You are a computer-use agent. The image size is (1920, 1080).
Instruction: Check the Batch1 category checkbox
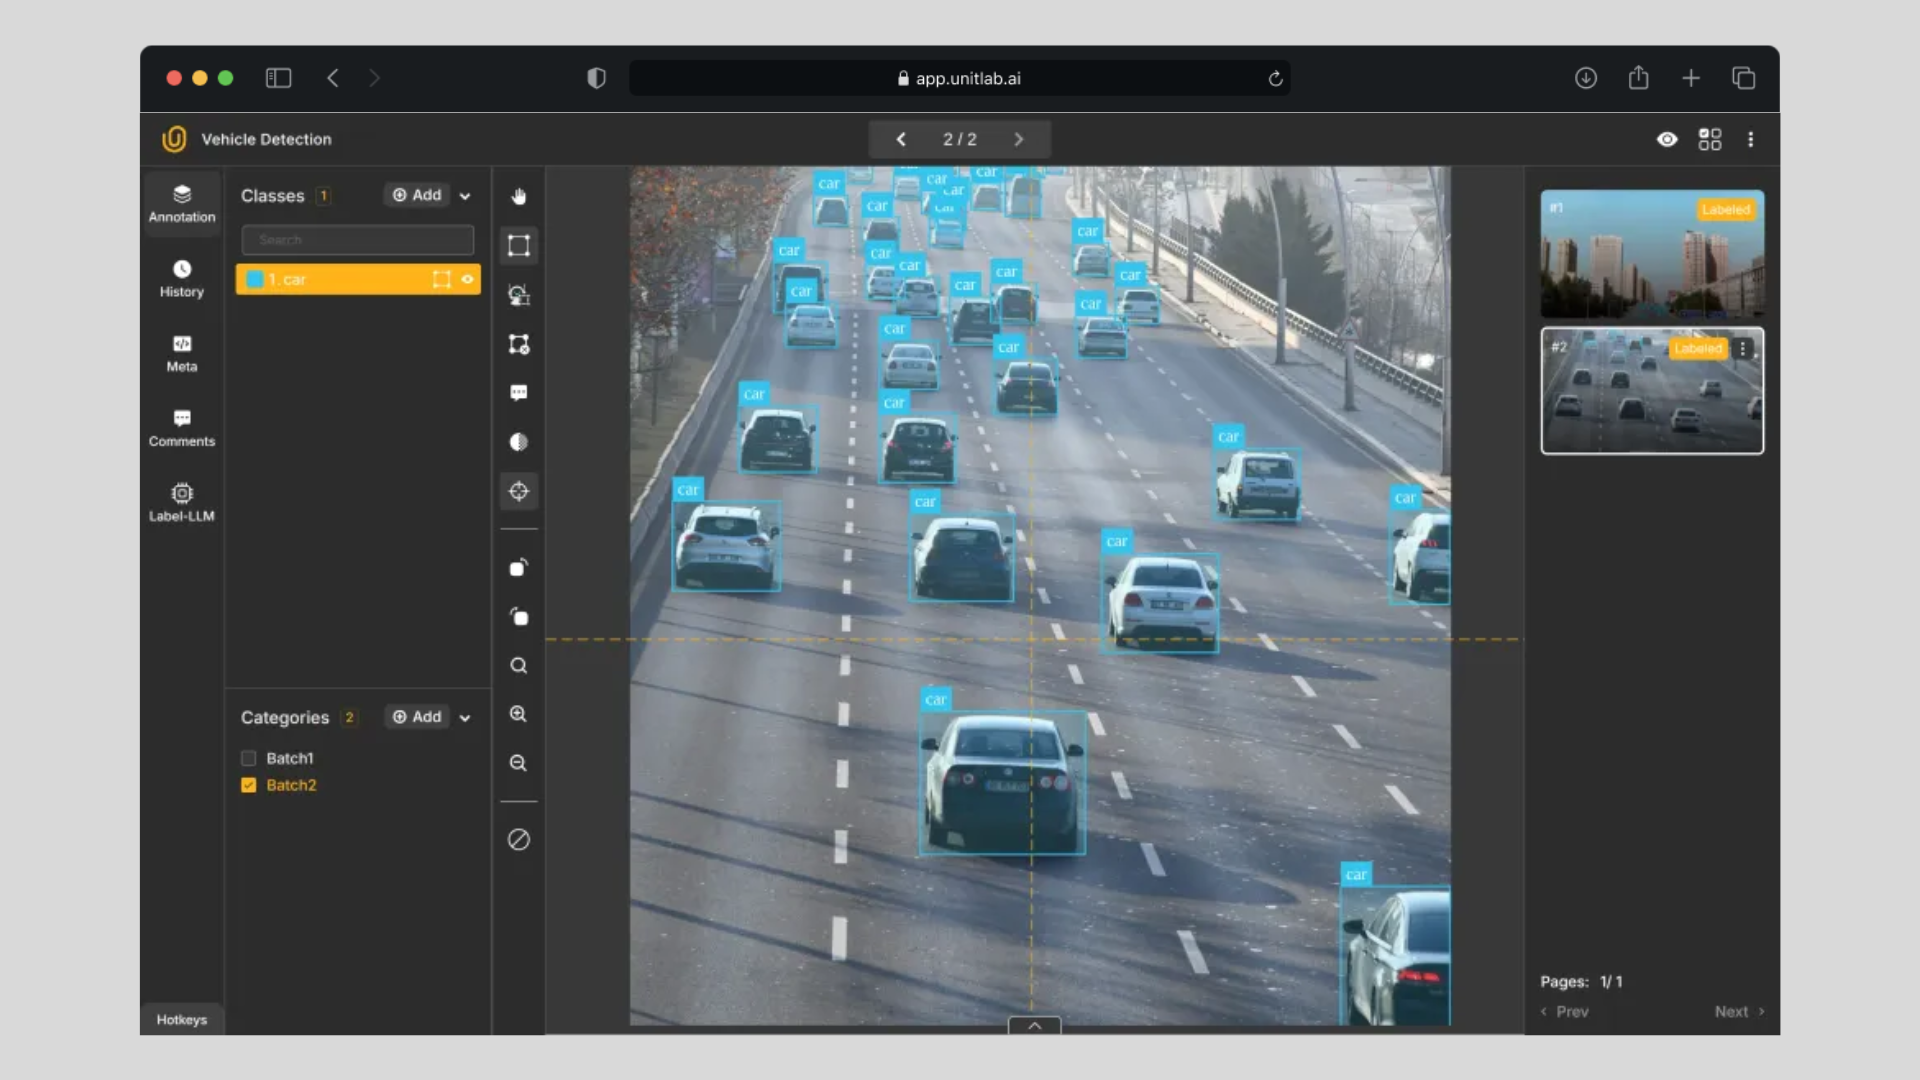click(x=249, y=758)
